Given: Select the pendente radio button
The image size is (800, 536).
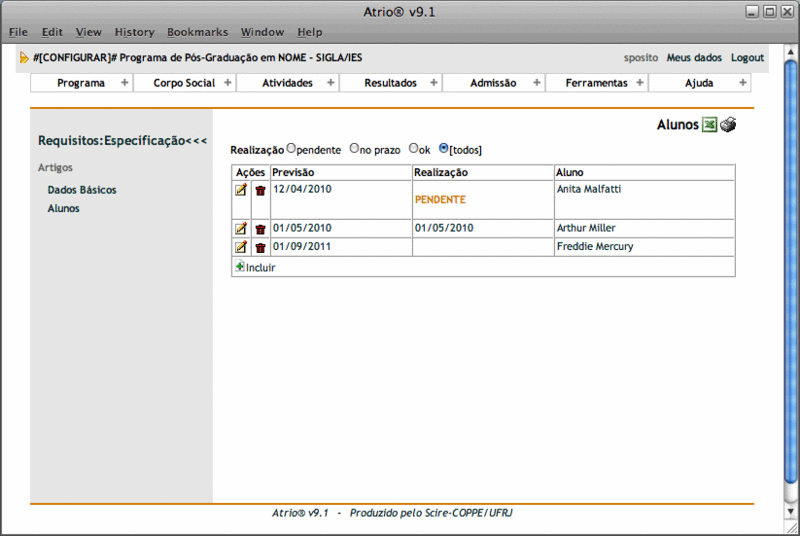Looking at the screenshot, I should (x=291, y=148).
